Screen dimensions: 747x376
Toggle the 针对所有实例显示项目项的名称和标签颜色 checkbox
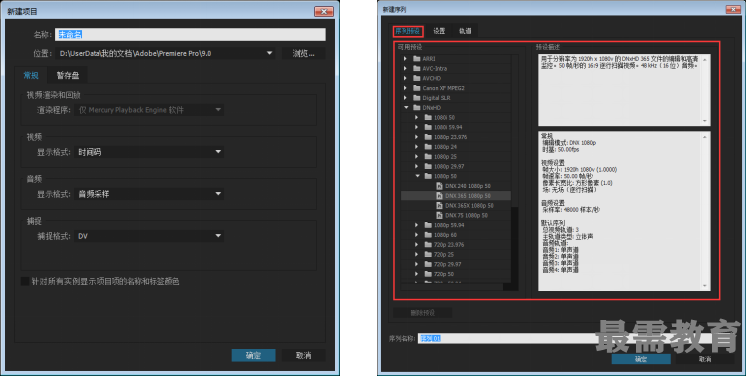click(x=25, y=282)
